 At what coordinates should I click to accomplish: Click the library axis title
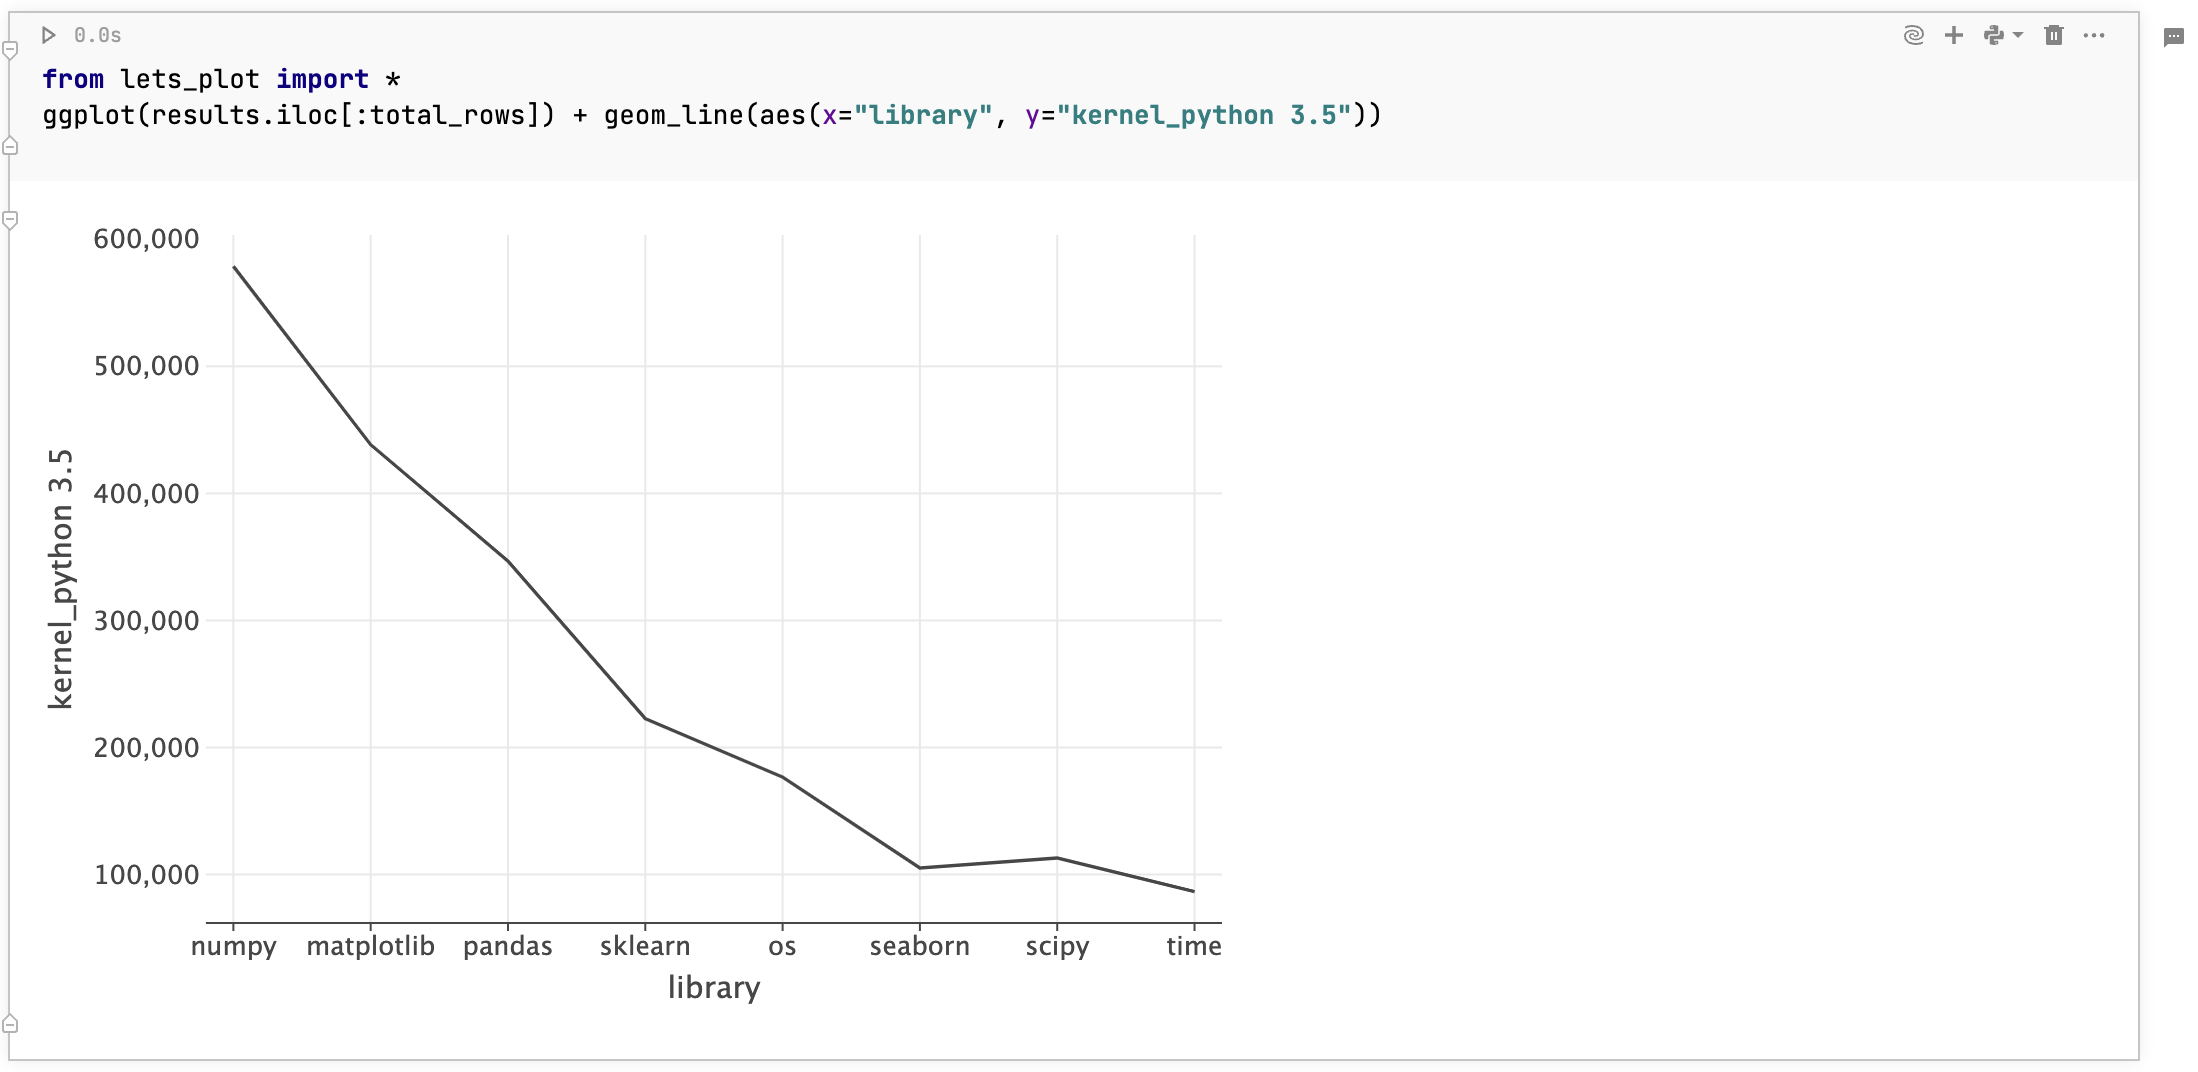click(713, 987)
